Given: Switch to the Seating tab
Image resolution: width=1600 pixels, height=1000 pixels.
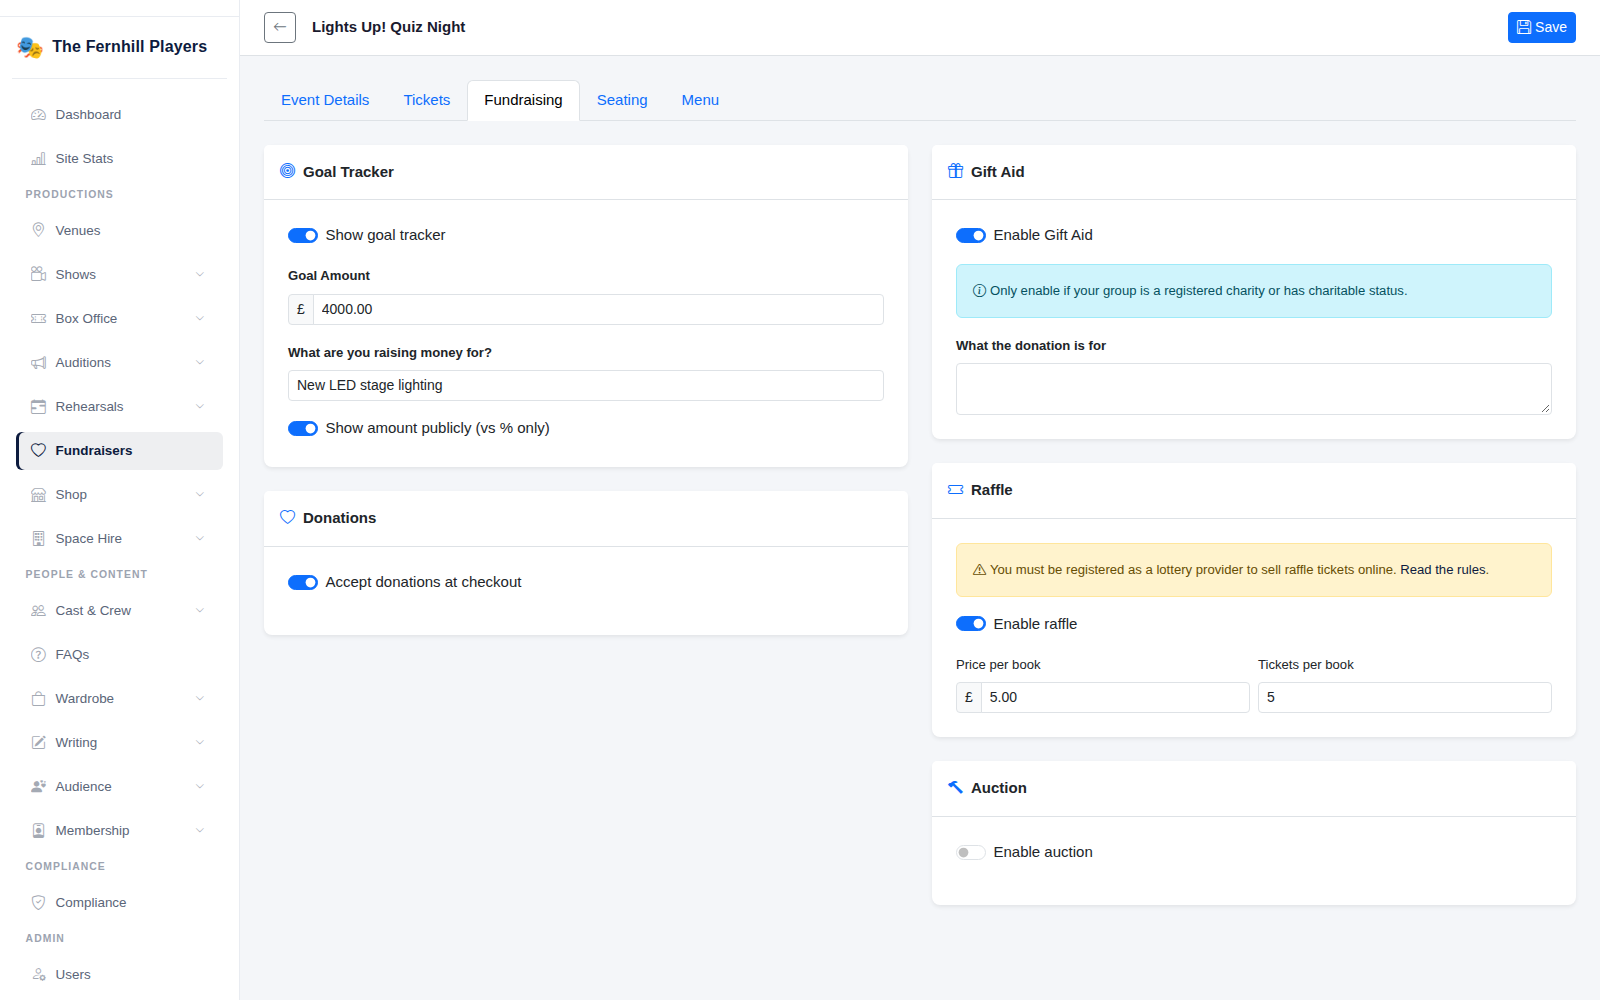Looking at the screenshot, I should 622,100.
